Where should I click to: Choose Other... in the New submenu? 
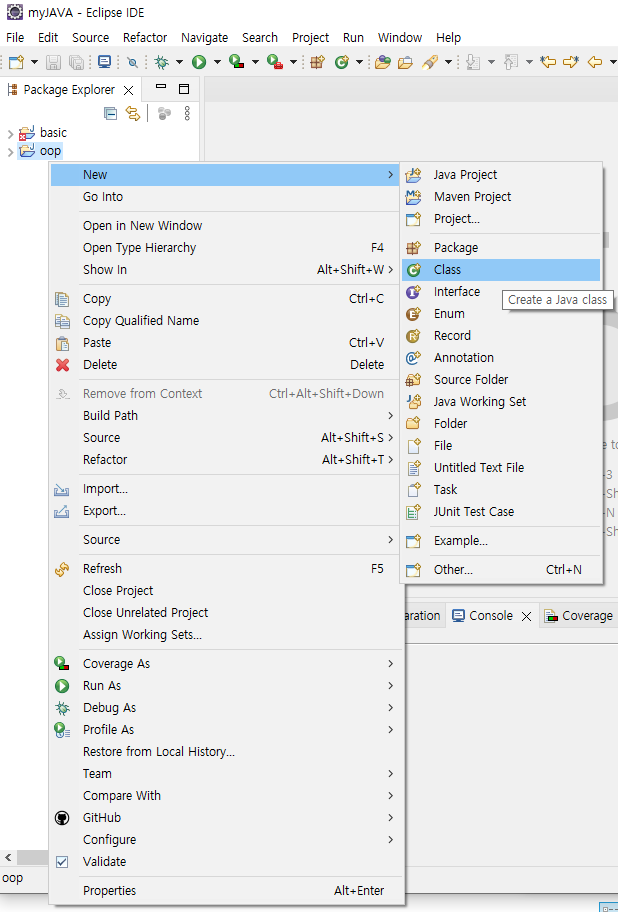click(501, 570)
